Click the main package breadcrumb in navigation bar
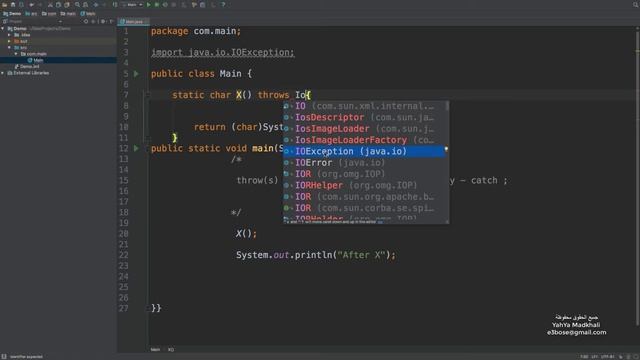Viewport: 640px width, 360px height. [x=68, y=13]
